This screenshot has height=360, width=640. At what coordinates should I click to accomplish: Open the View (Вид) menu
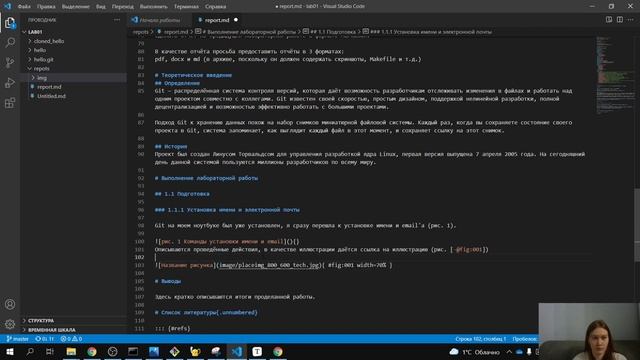pyautogui.click(x=100, y=7)
